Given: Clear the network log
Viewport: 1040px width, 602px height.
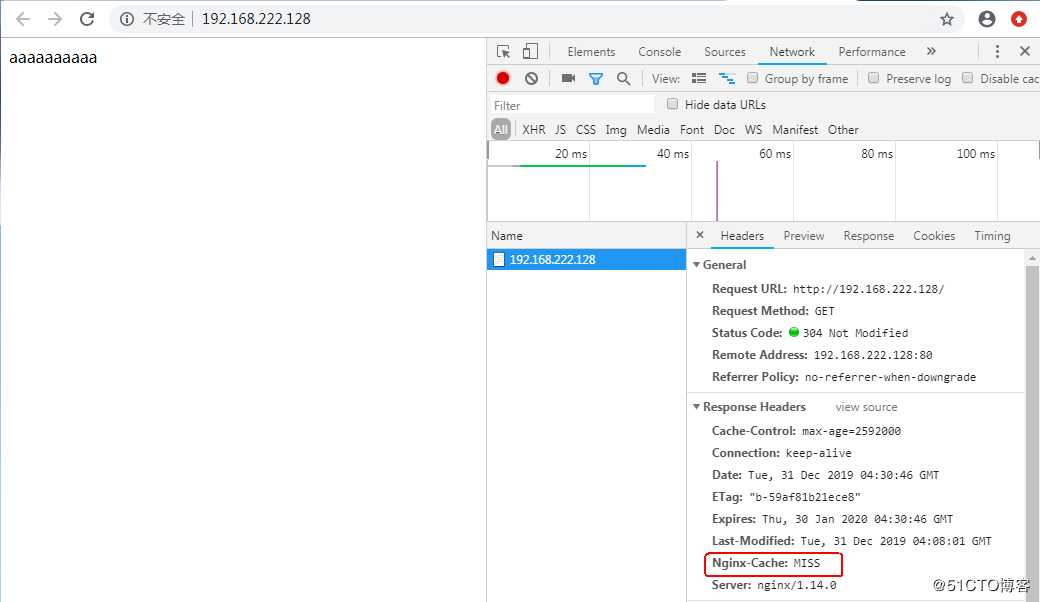Looking at the screenshot, I should [x=531, y=78].
